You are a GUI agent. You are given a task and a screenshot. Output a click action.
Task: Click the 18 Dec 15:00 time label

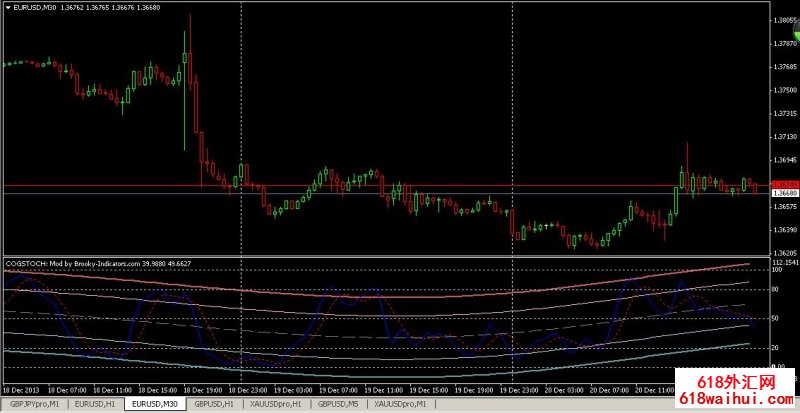(x=160, y=391)
